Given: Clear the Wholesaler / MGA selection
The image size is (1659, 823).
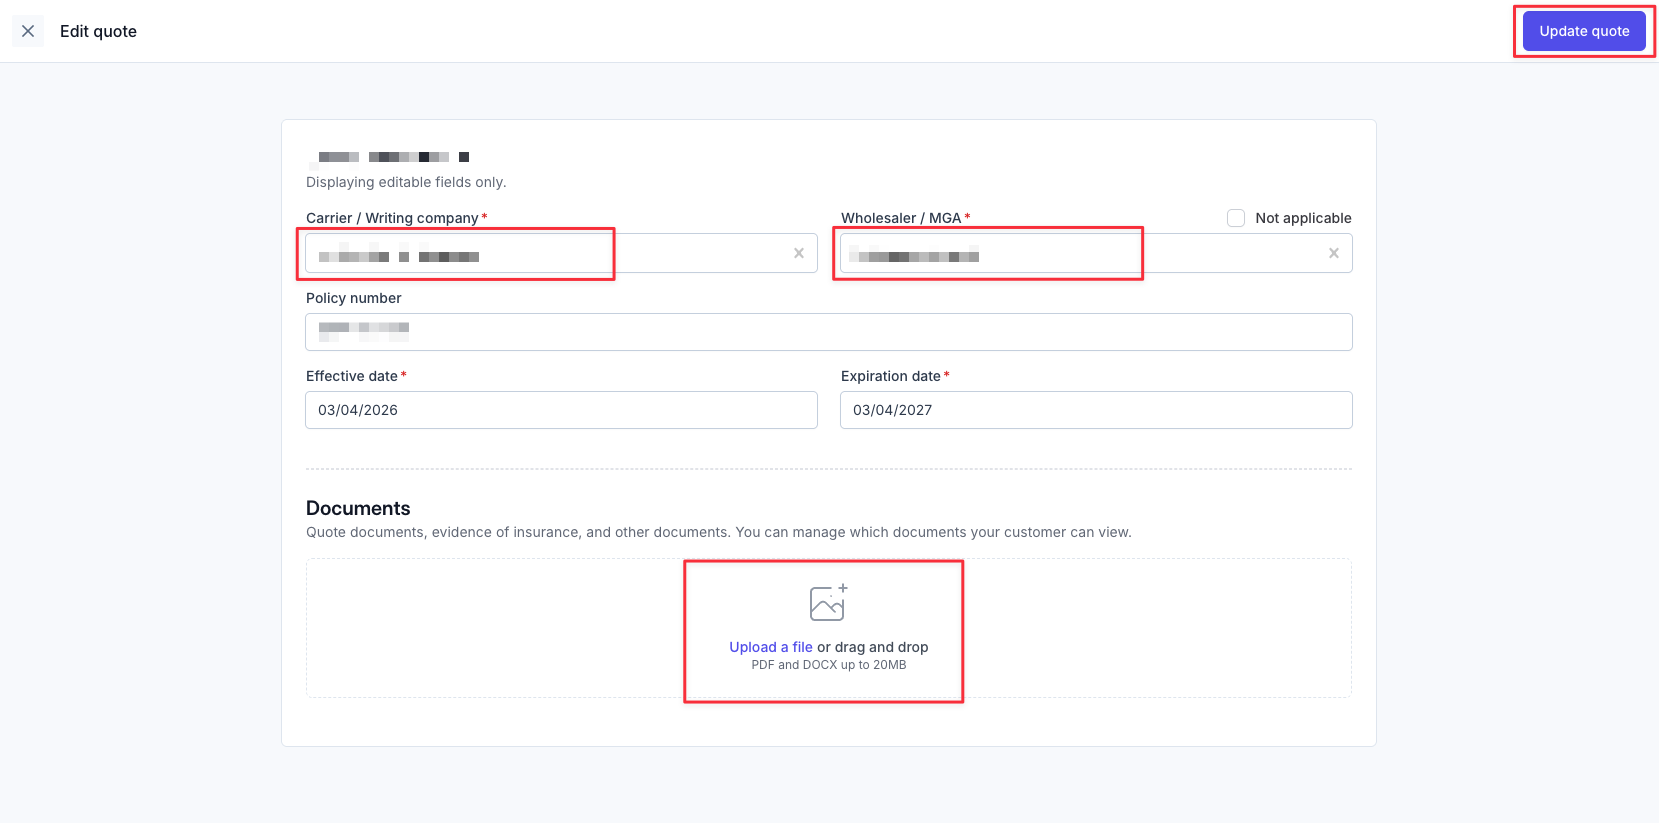Looking at the screenshot, I should tap(1334, 253).
